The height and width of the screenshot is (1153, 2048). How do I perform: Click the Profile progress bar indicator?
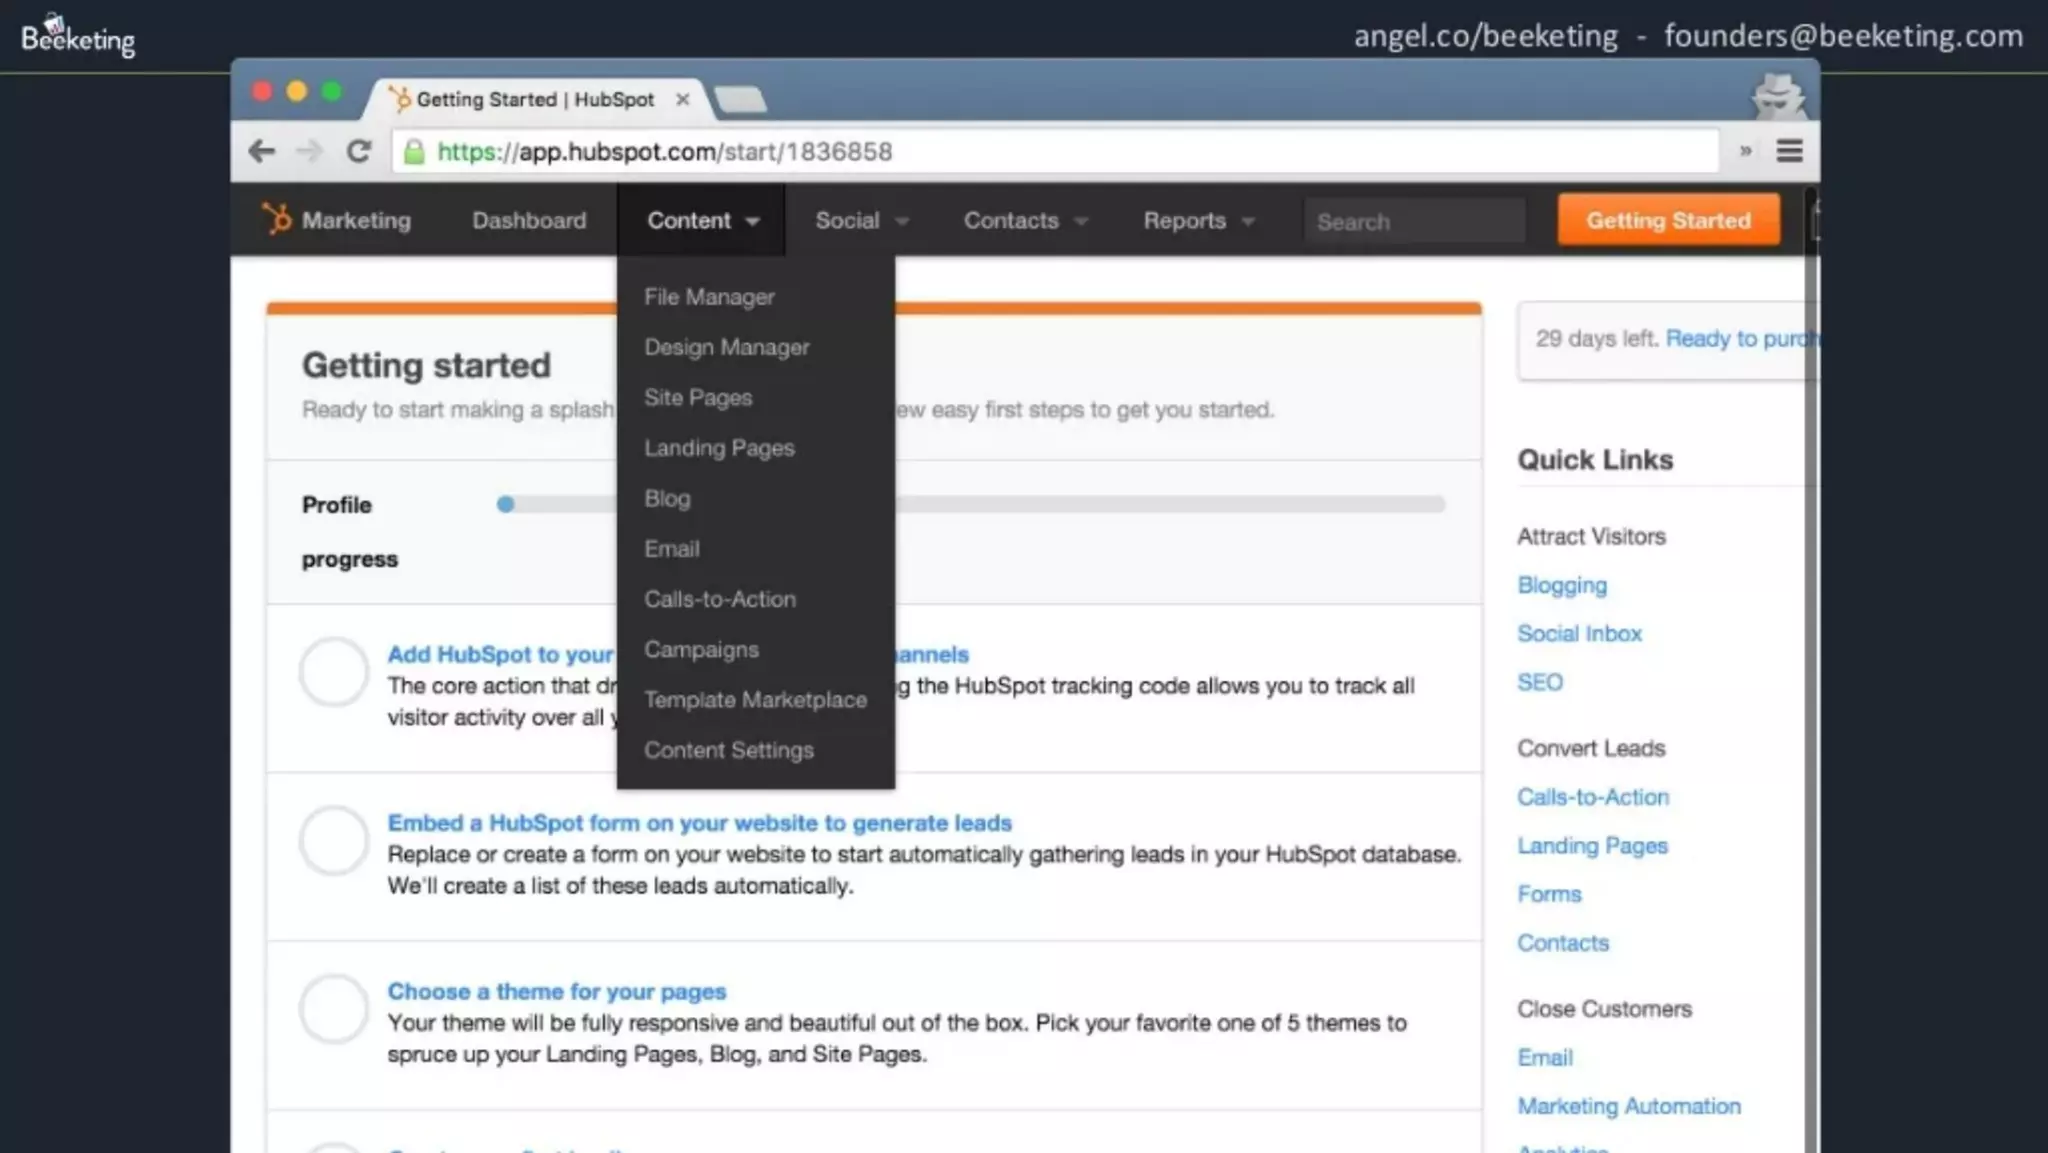(x=505, y=504)
